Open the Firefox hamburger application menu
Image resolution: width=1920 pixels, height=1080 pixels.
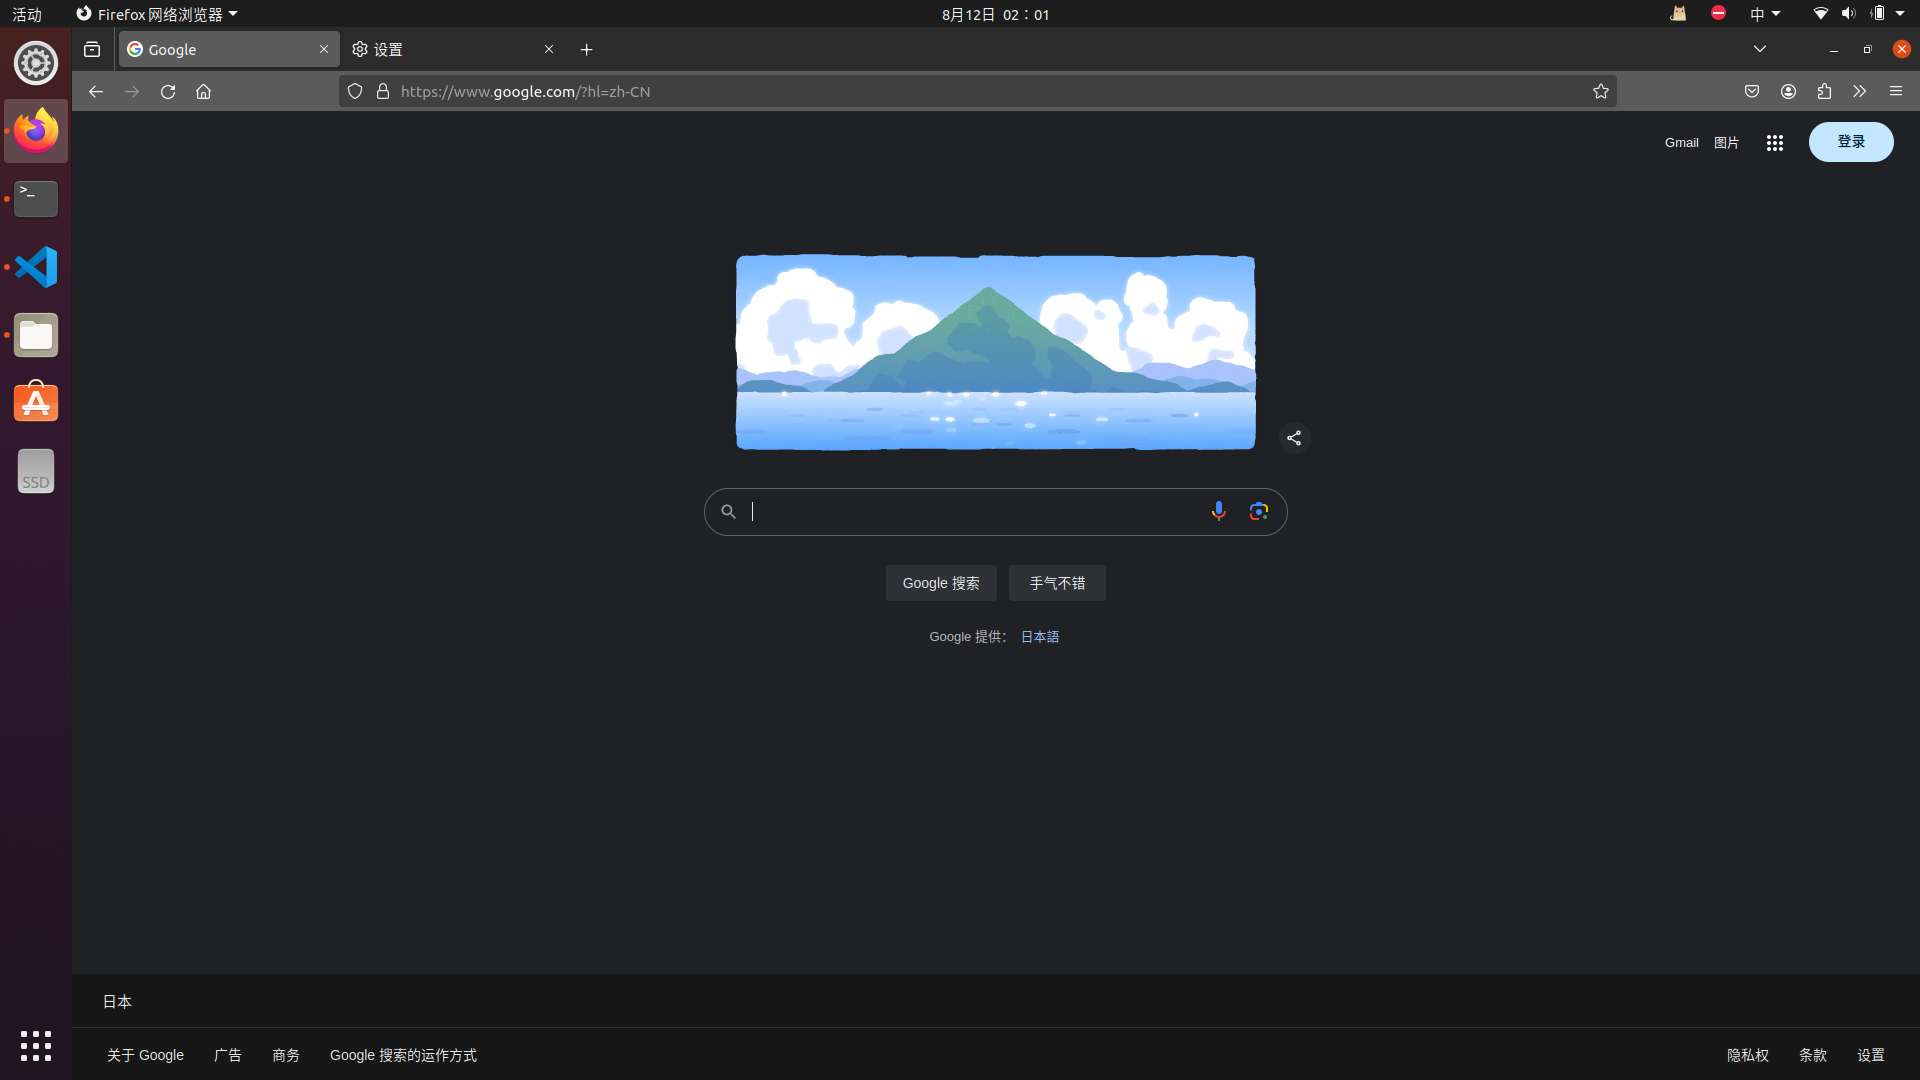pos(1896,91)
